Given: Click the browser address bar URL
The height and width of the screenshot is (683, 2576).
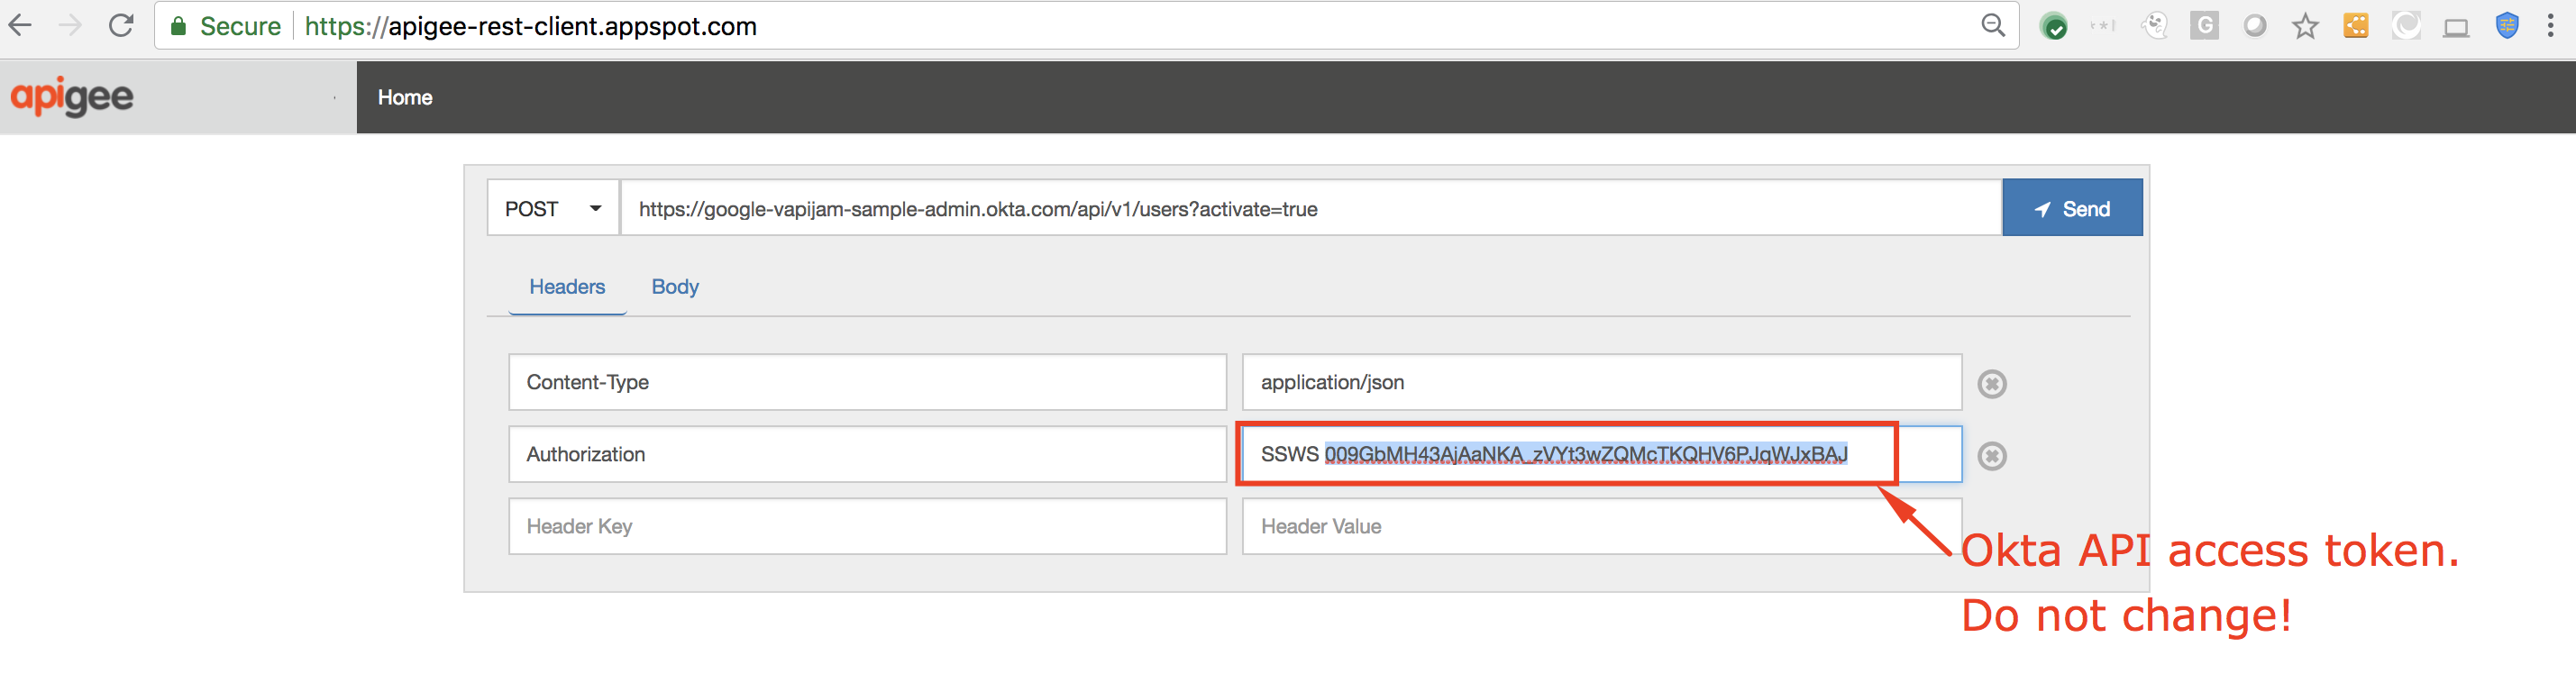Looking at the screenshot, I should [x=531, y=26].
